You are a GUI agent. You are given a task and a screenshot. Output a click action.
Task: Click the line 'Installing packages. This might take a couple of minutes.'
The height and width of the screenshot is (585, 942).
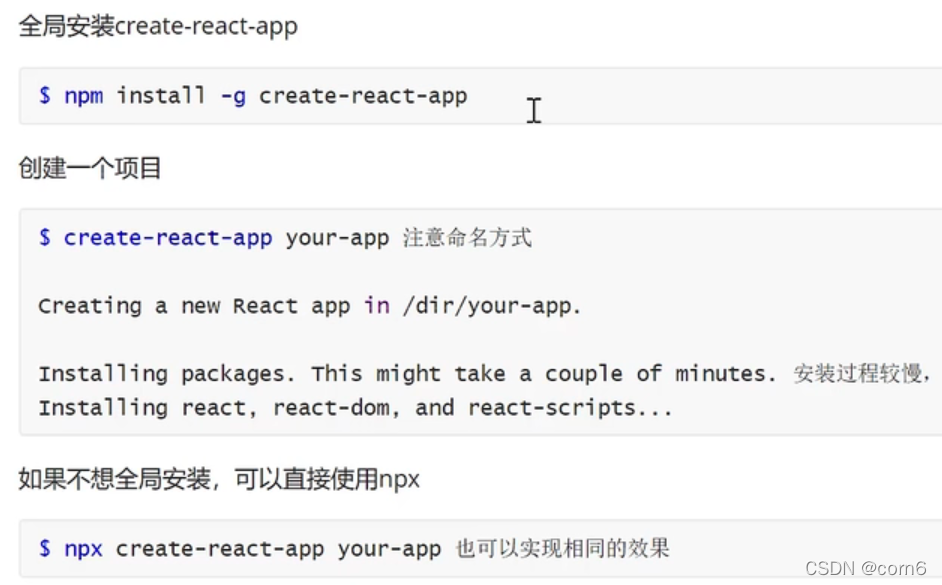pyautogui.click(x=407, y=374)
